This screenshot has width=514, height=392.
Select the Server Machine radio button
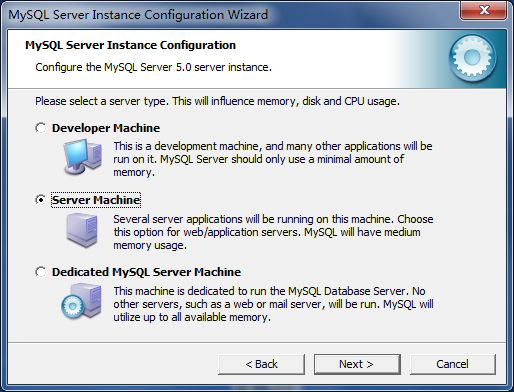[40, 200]
